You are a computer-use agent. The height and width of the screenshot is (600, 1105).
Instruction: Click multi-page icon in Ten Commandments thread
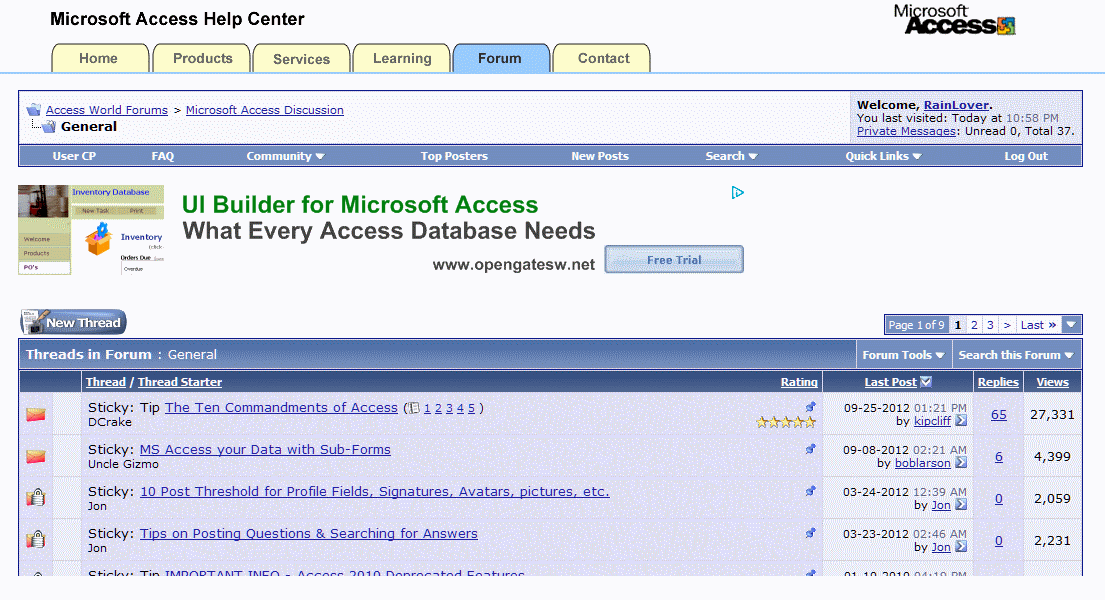point(414,408)
